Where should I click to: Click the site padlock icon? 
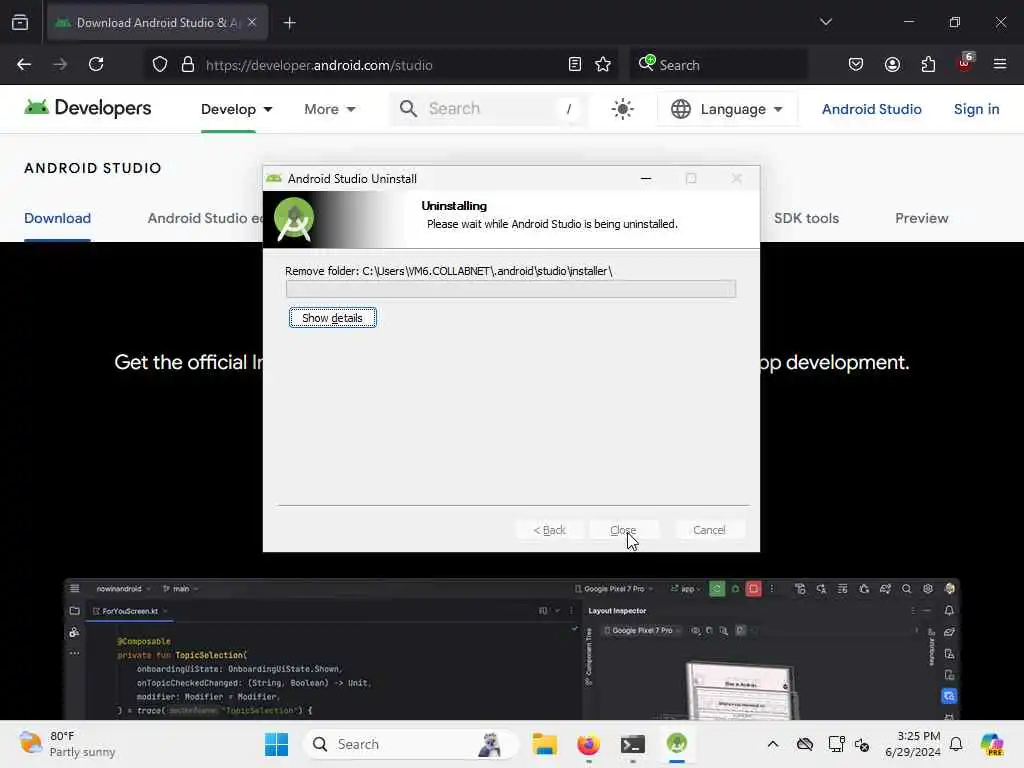pos(188,65)
